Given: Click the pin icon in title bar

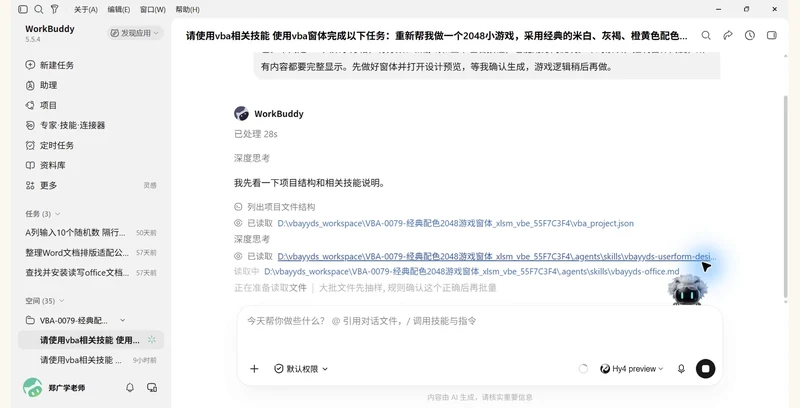Looking at the screenshot, I should point(55,9).
